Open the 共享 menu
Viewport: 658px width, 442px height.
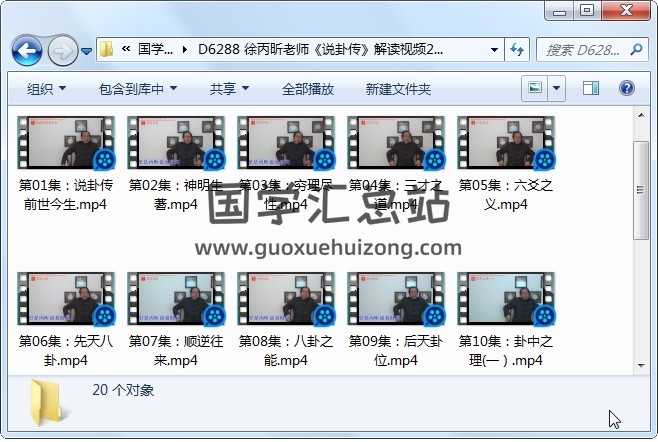tap(228, 89)
